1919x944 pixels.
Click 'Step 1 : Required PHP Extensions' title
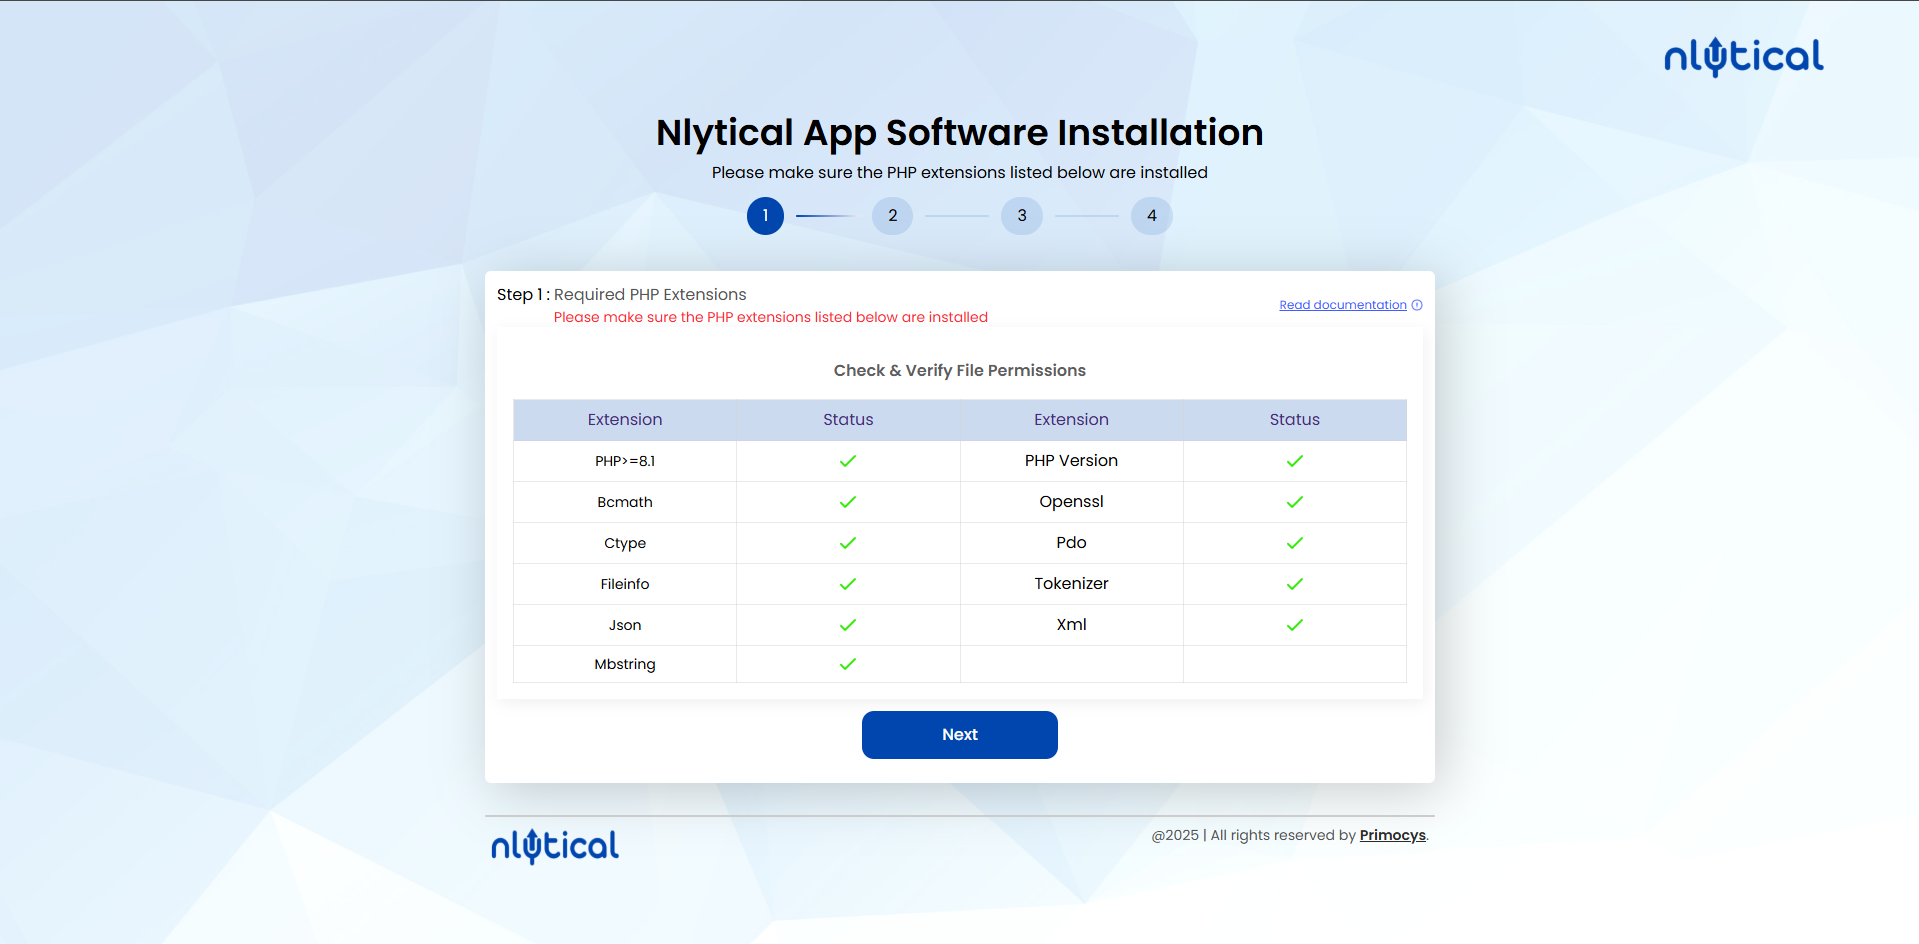(x=621, y=295)
